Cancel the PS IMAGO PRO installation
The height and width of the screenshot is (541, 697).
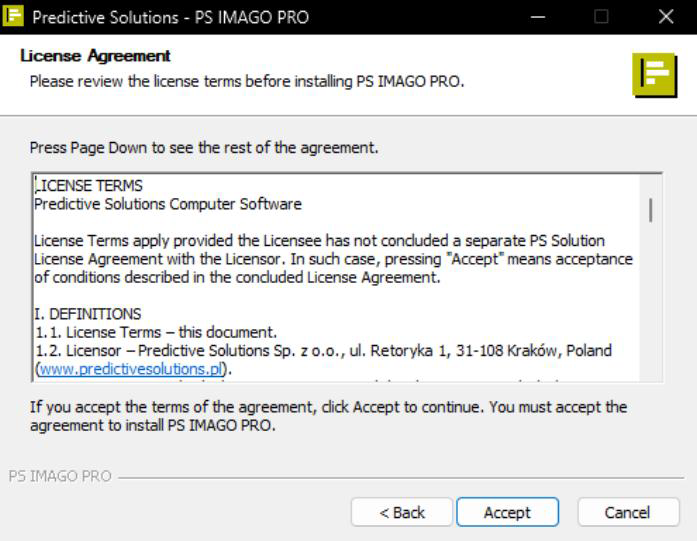point(628,512)
